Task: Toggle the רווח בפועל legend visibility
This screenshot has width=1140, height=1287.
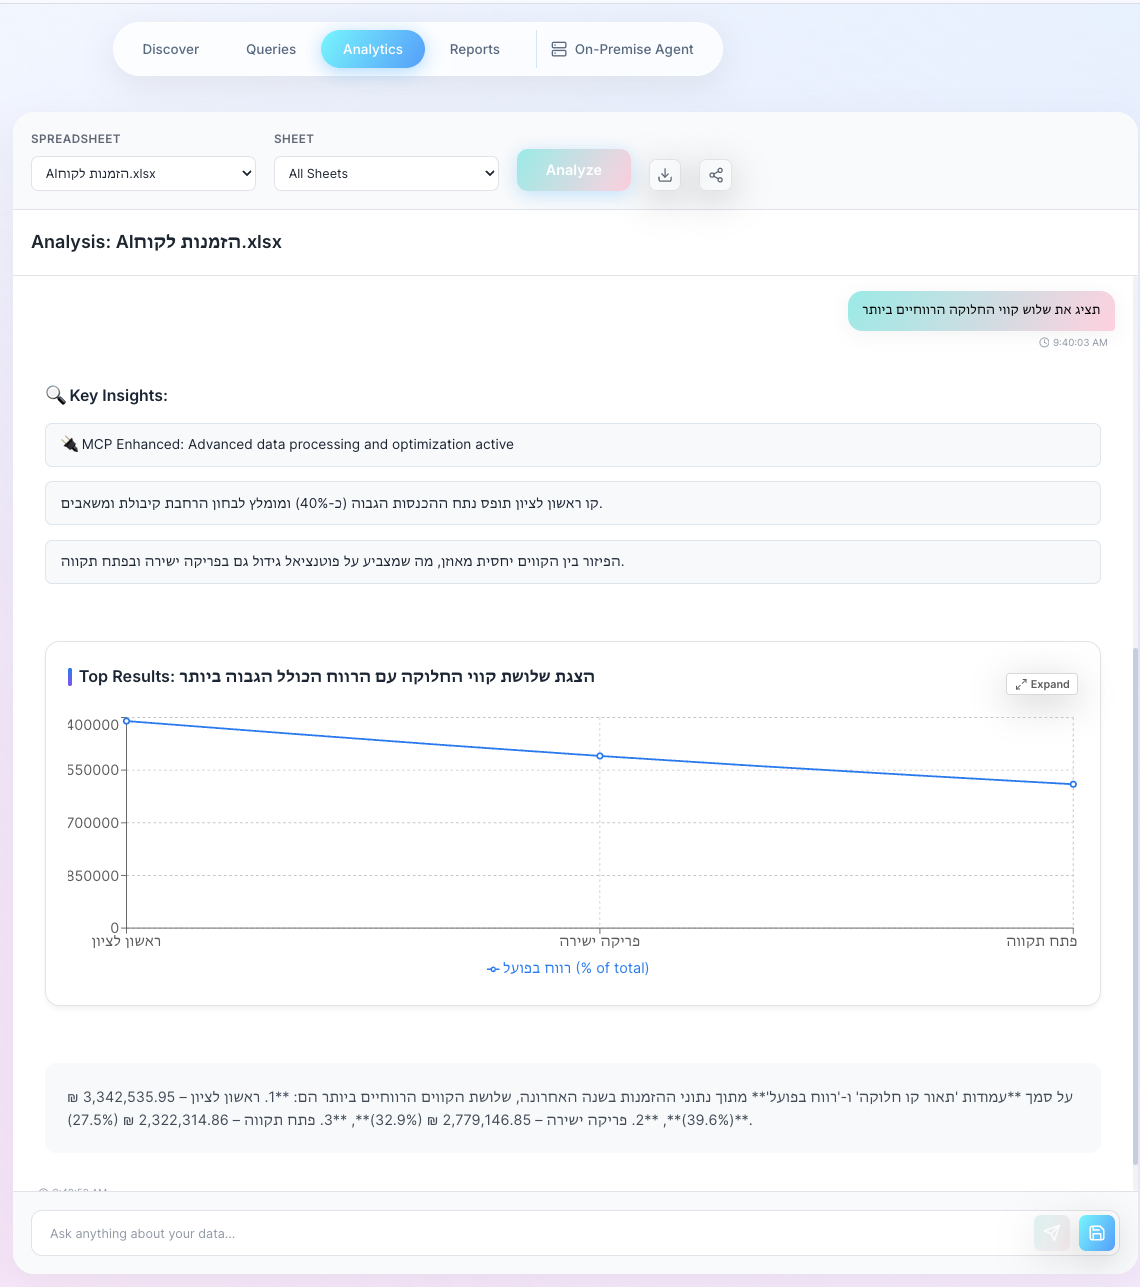Action: (x=567, y=968)
